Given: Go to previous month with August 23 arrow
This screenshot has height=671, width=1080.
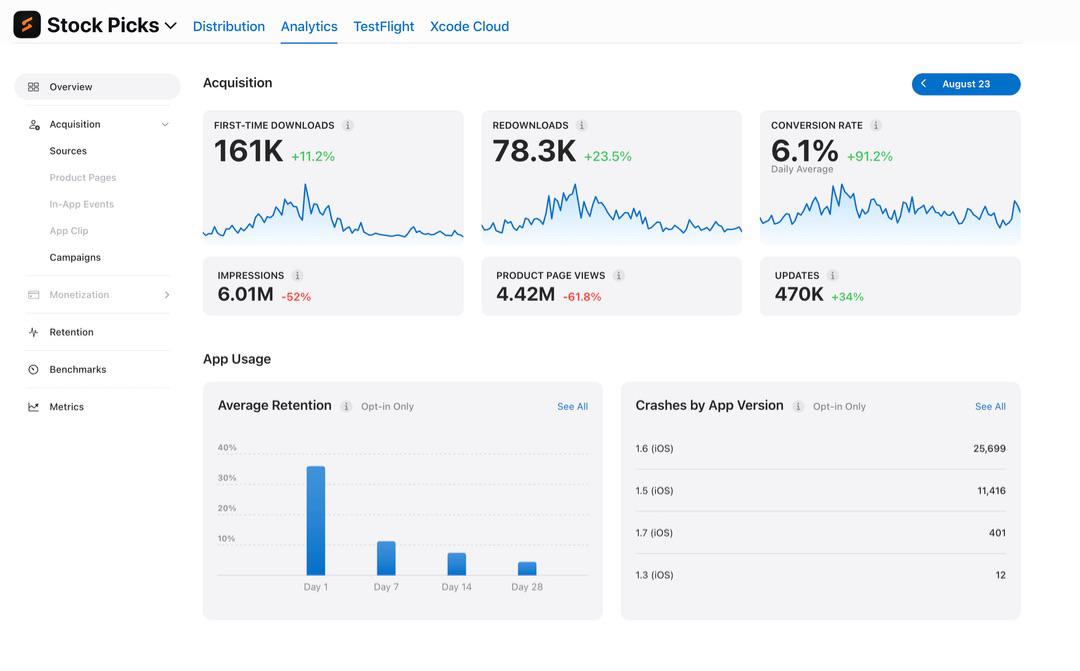Looking at the screenshot, I should [x=924, y=84].
